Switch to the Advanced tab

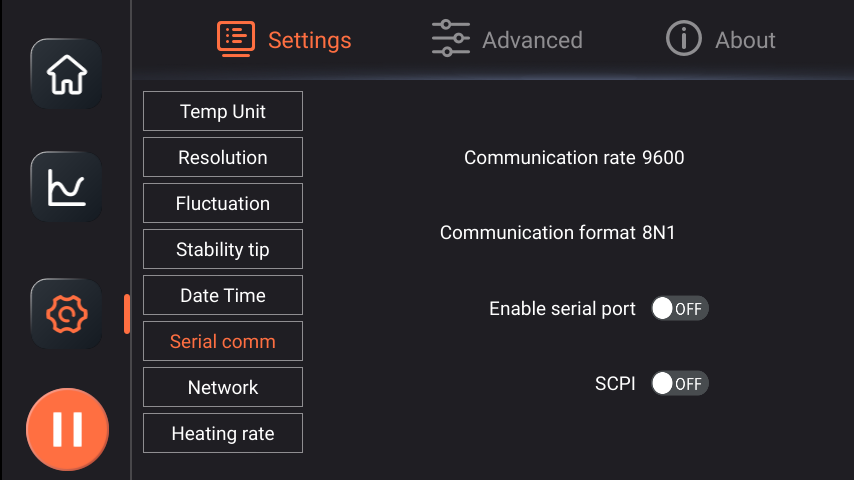531,40
